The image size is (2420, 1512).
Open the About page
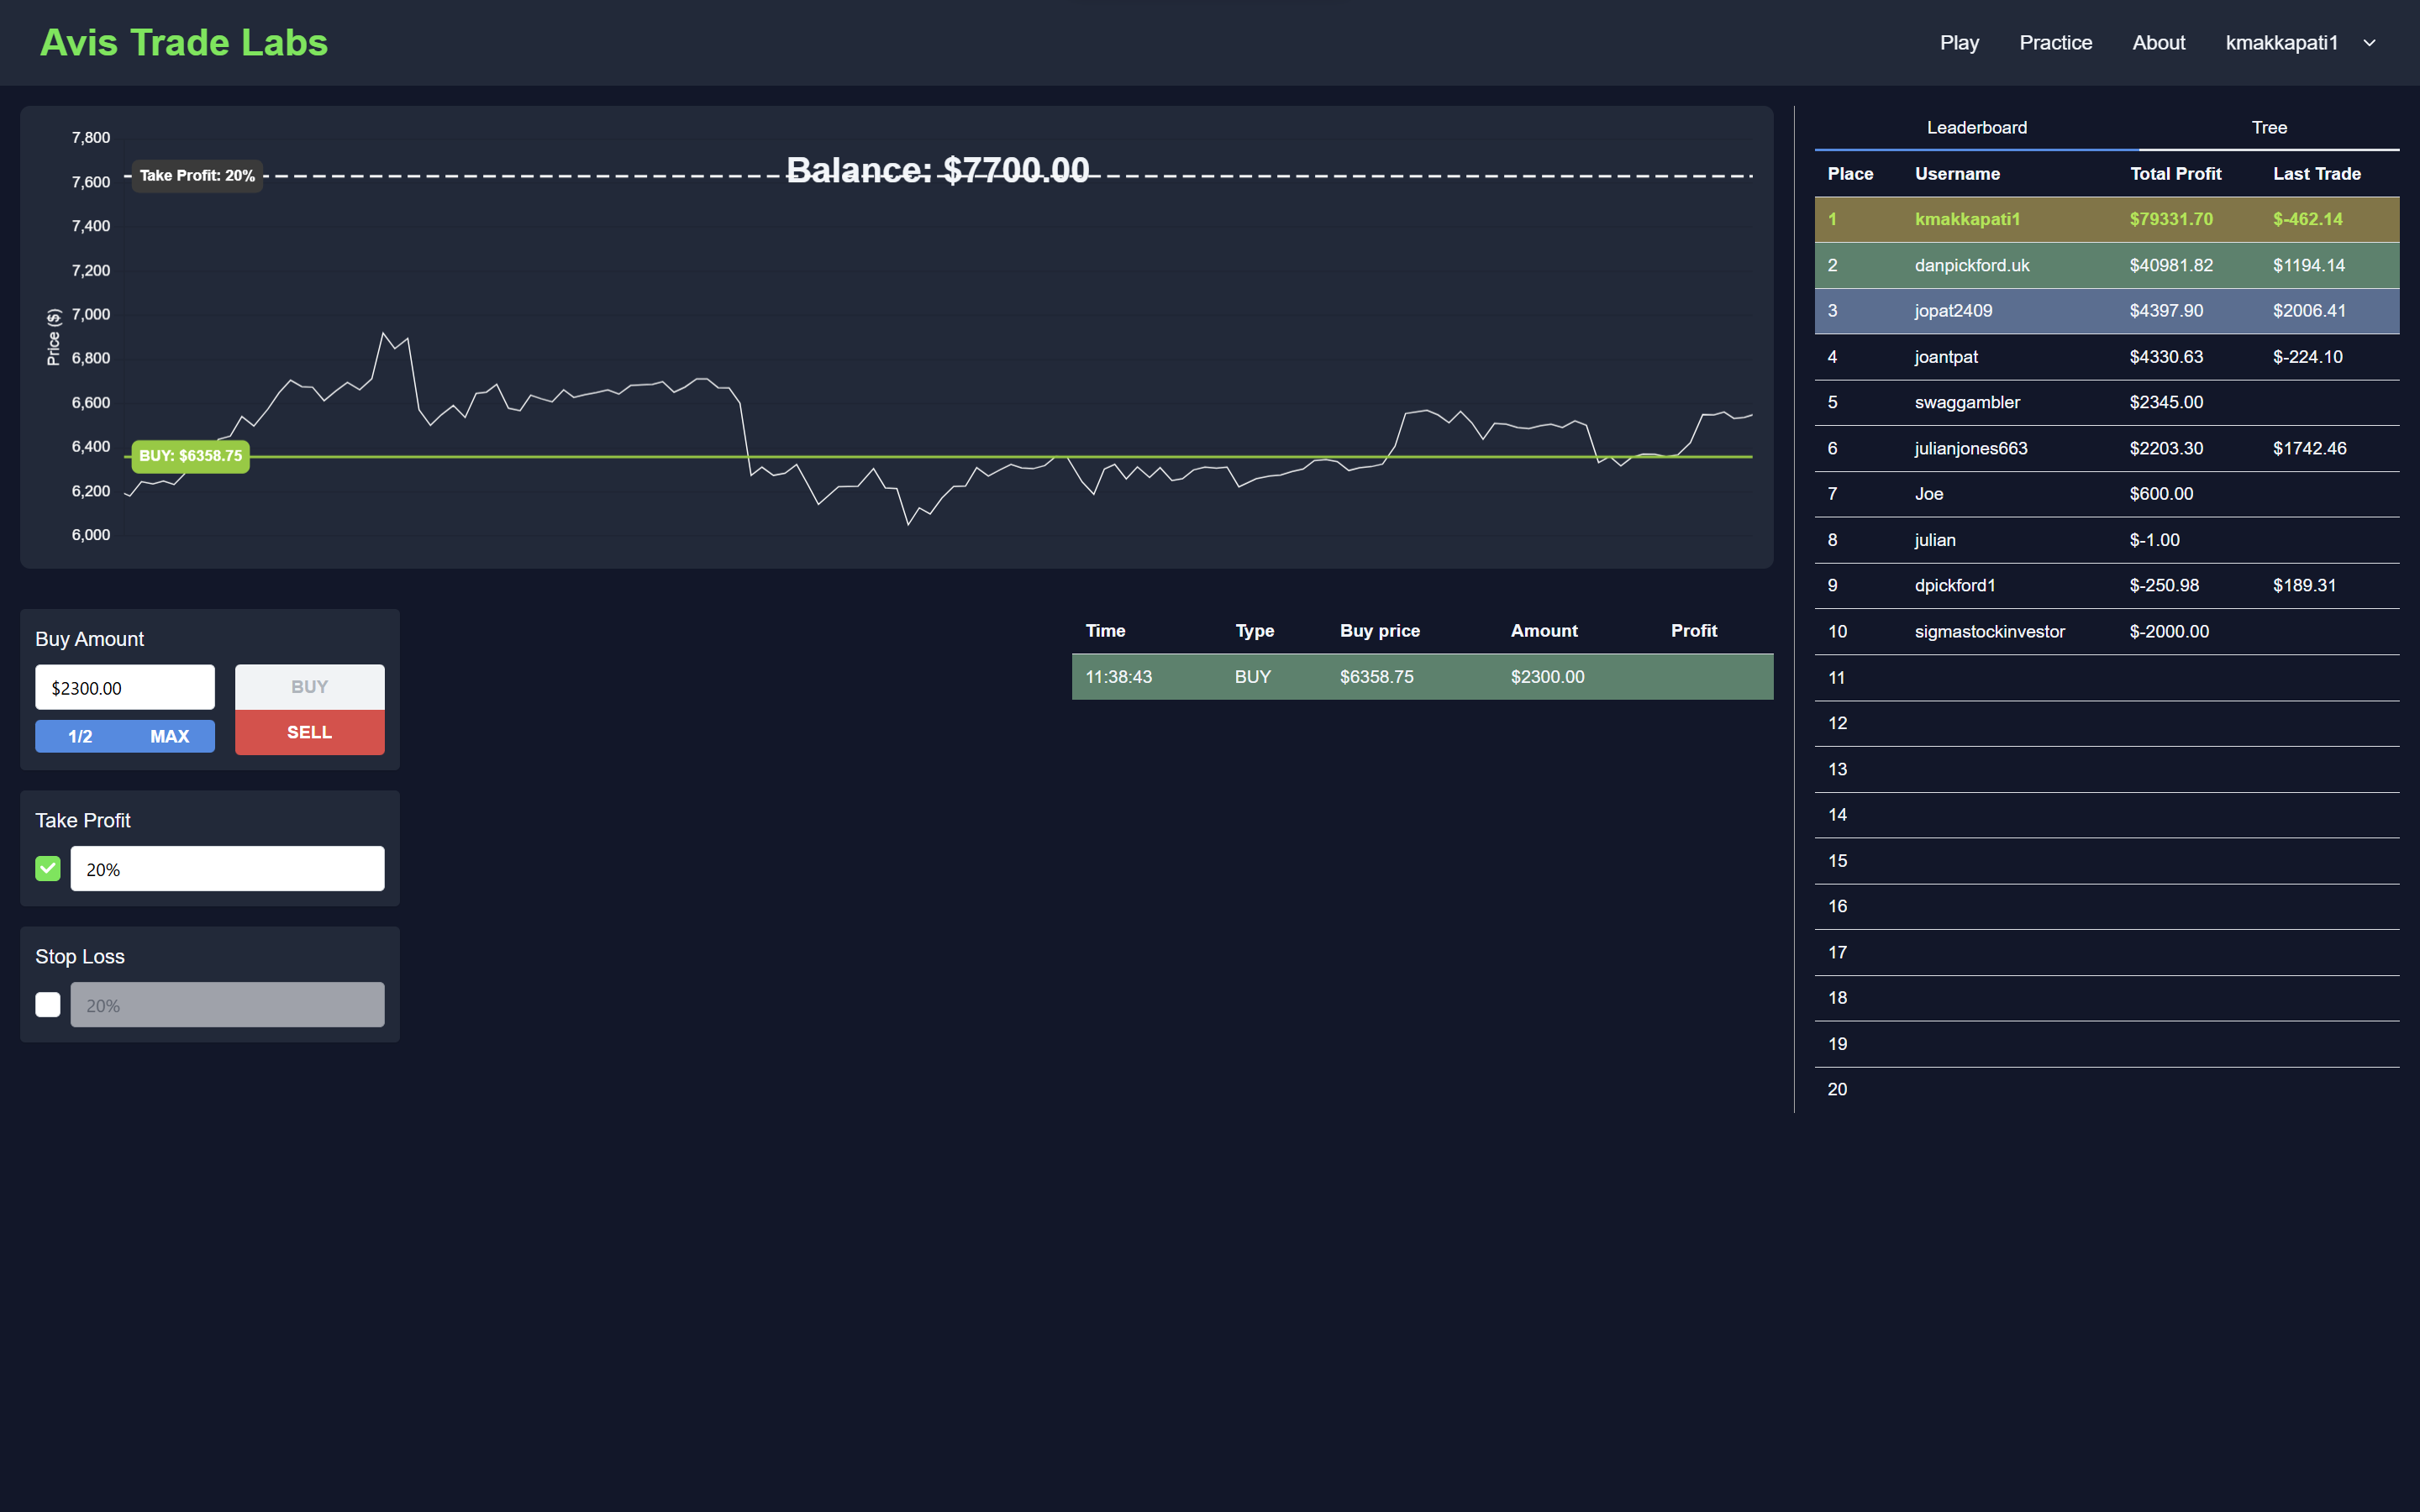(2158, 43)
